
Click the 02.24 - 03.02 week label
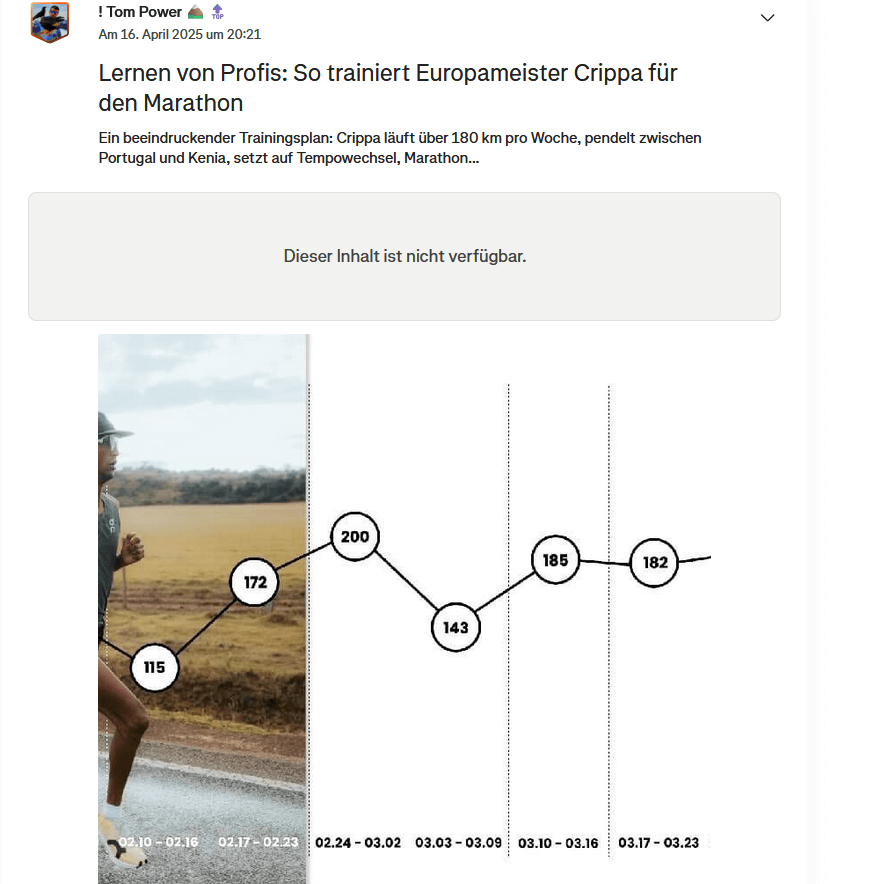click(x=357, y=843)
